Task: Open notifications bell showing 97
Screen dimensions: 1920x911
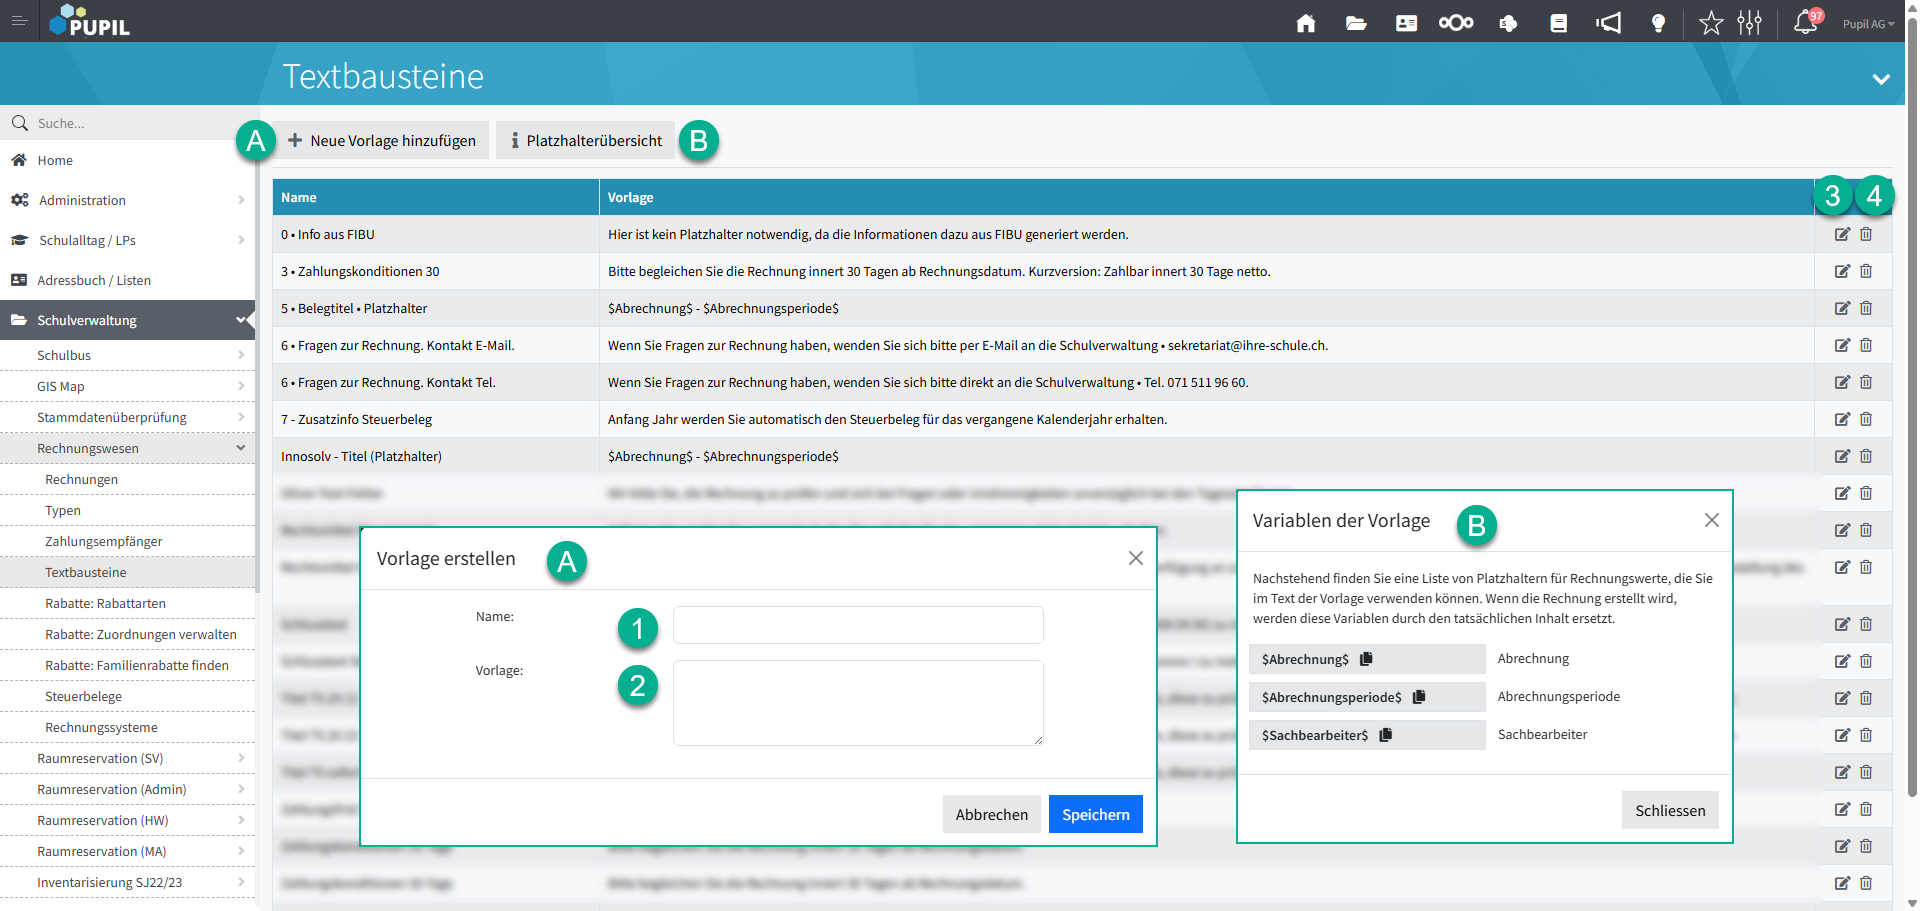Action: tap(1807, 22)
